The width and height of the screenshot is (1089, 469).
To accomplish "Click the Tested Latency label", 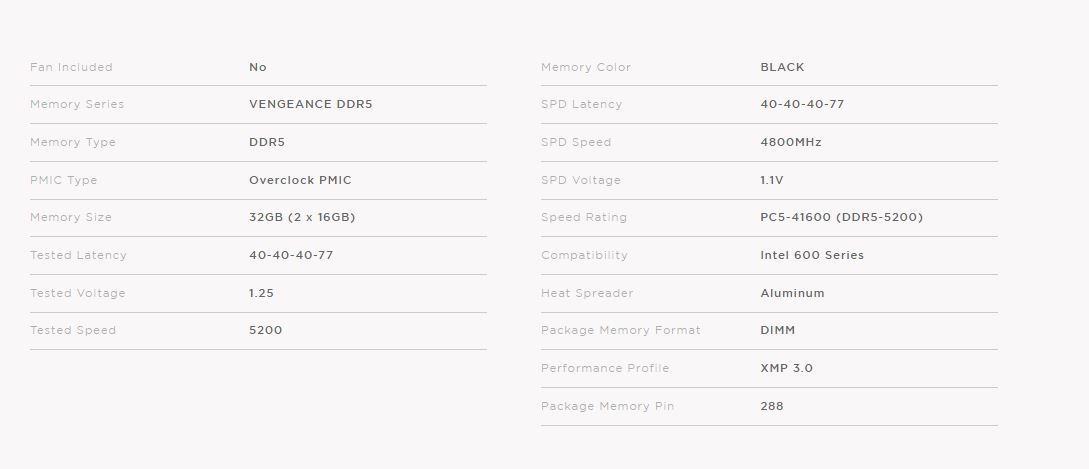I will pyautogui.click(x=78, y=255).
